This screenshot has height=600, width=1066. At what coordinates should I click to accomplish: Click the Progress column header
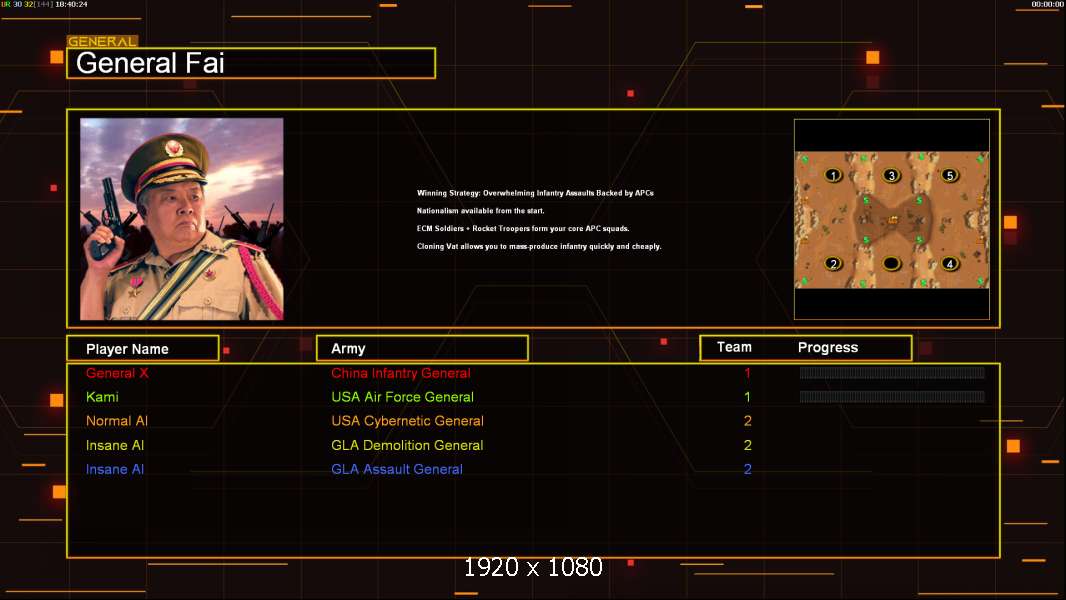pos(827,347)
